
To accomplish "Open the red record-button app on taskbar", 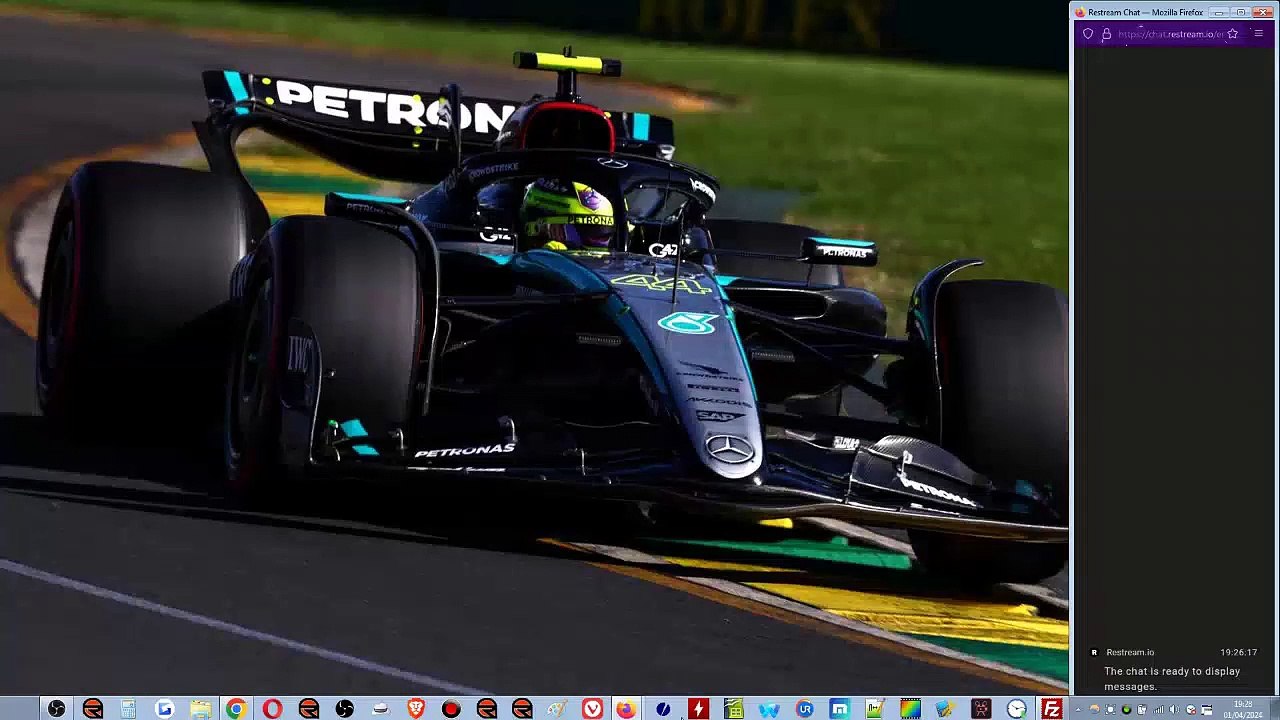I will coord(451,709).
